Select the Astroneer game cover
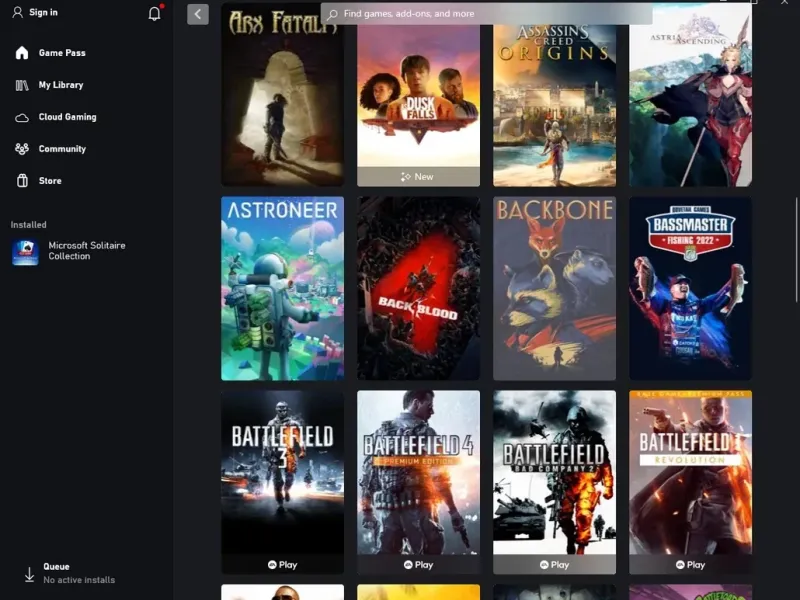Image resolution: width=800 pixels, height=600 pixels. click(x=282, y=288)
